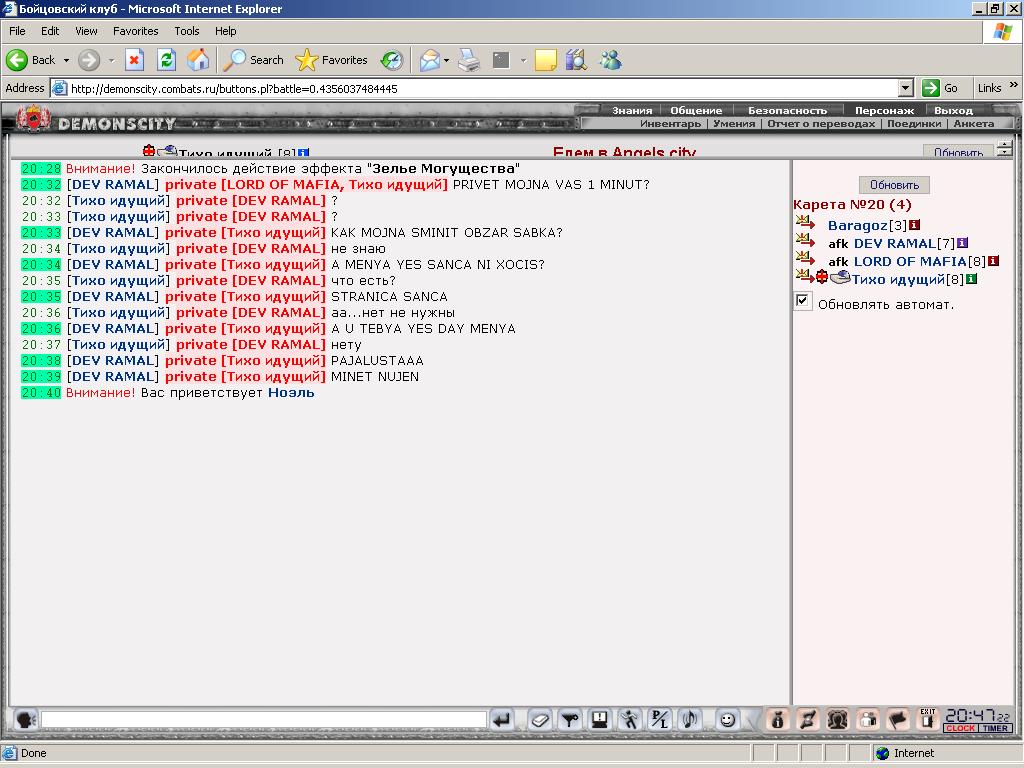This screenshot has height=768, width=1024.
Task: Send private message arrow icon for Baragoz
Action: [x=805, y=223]
